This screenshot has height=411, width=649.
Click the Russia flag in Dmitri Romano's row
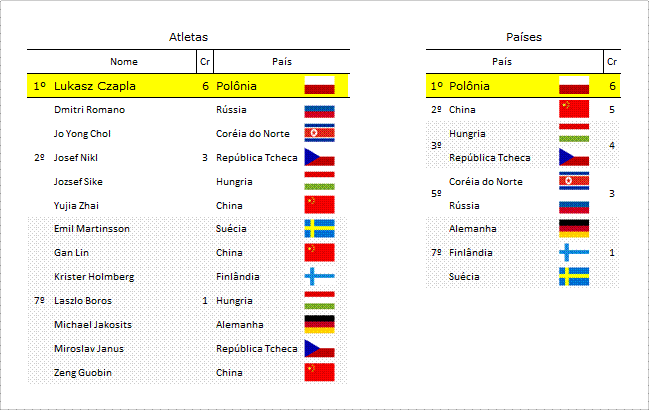(x=320, y=112)
